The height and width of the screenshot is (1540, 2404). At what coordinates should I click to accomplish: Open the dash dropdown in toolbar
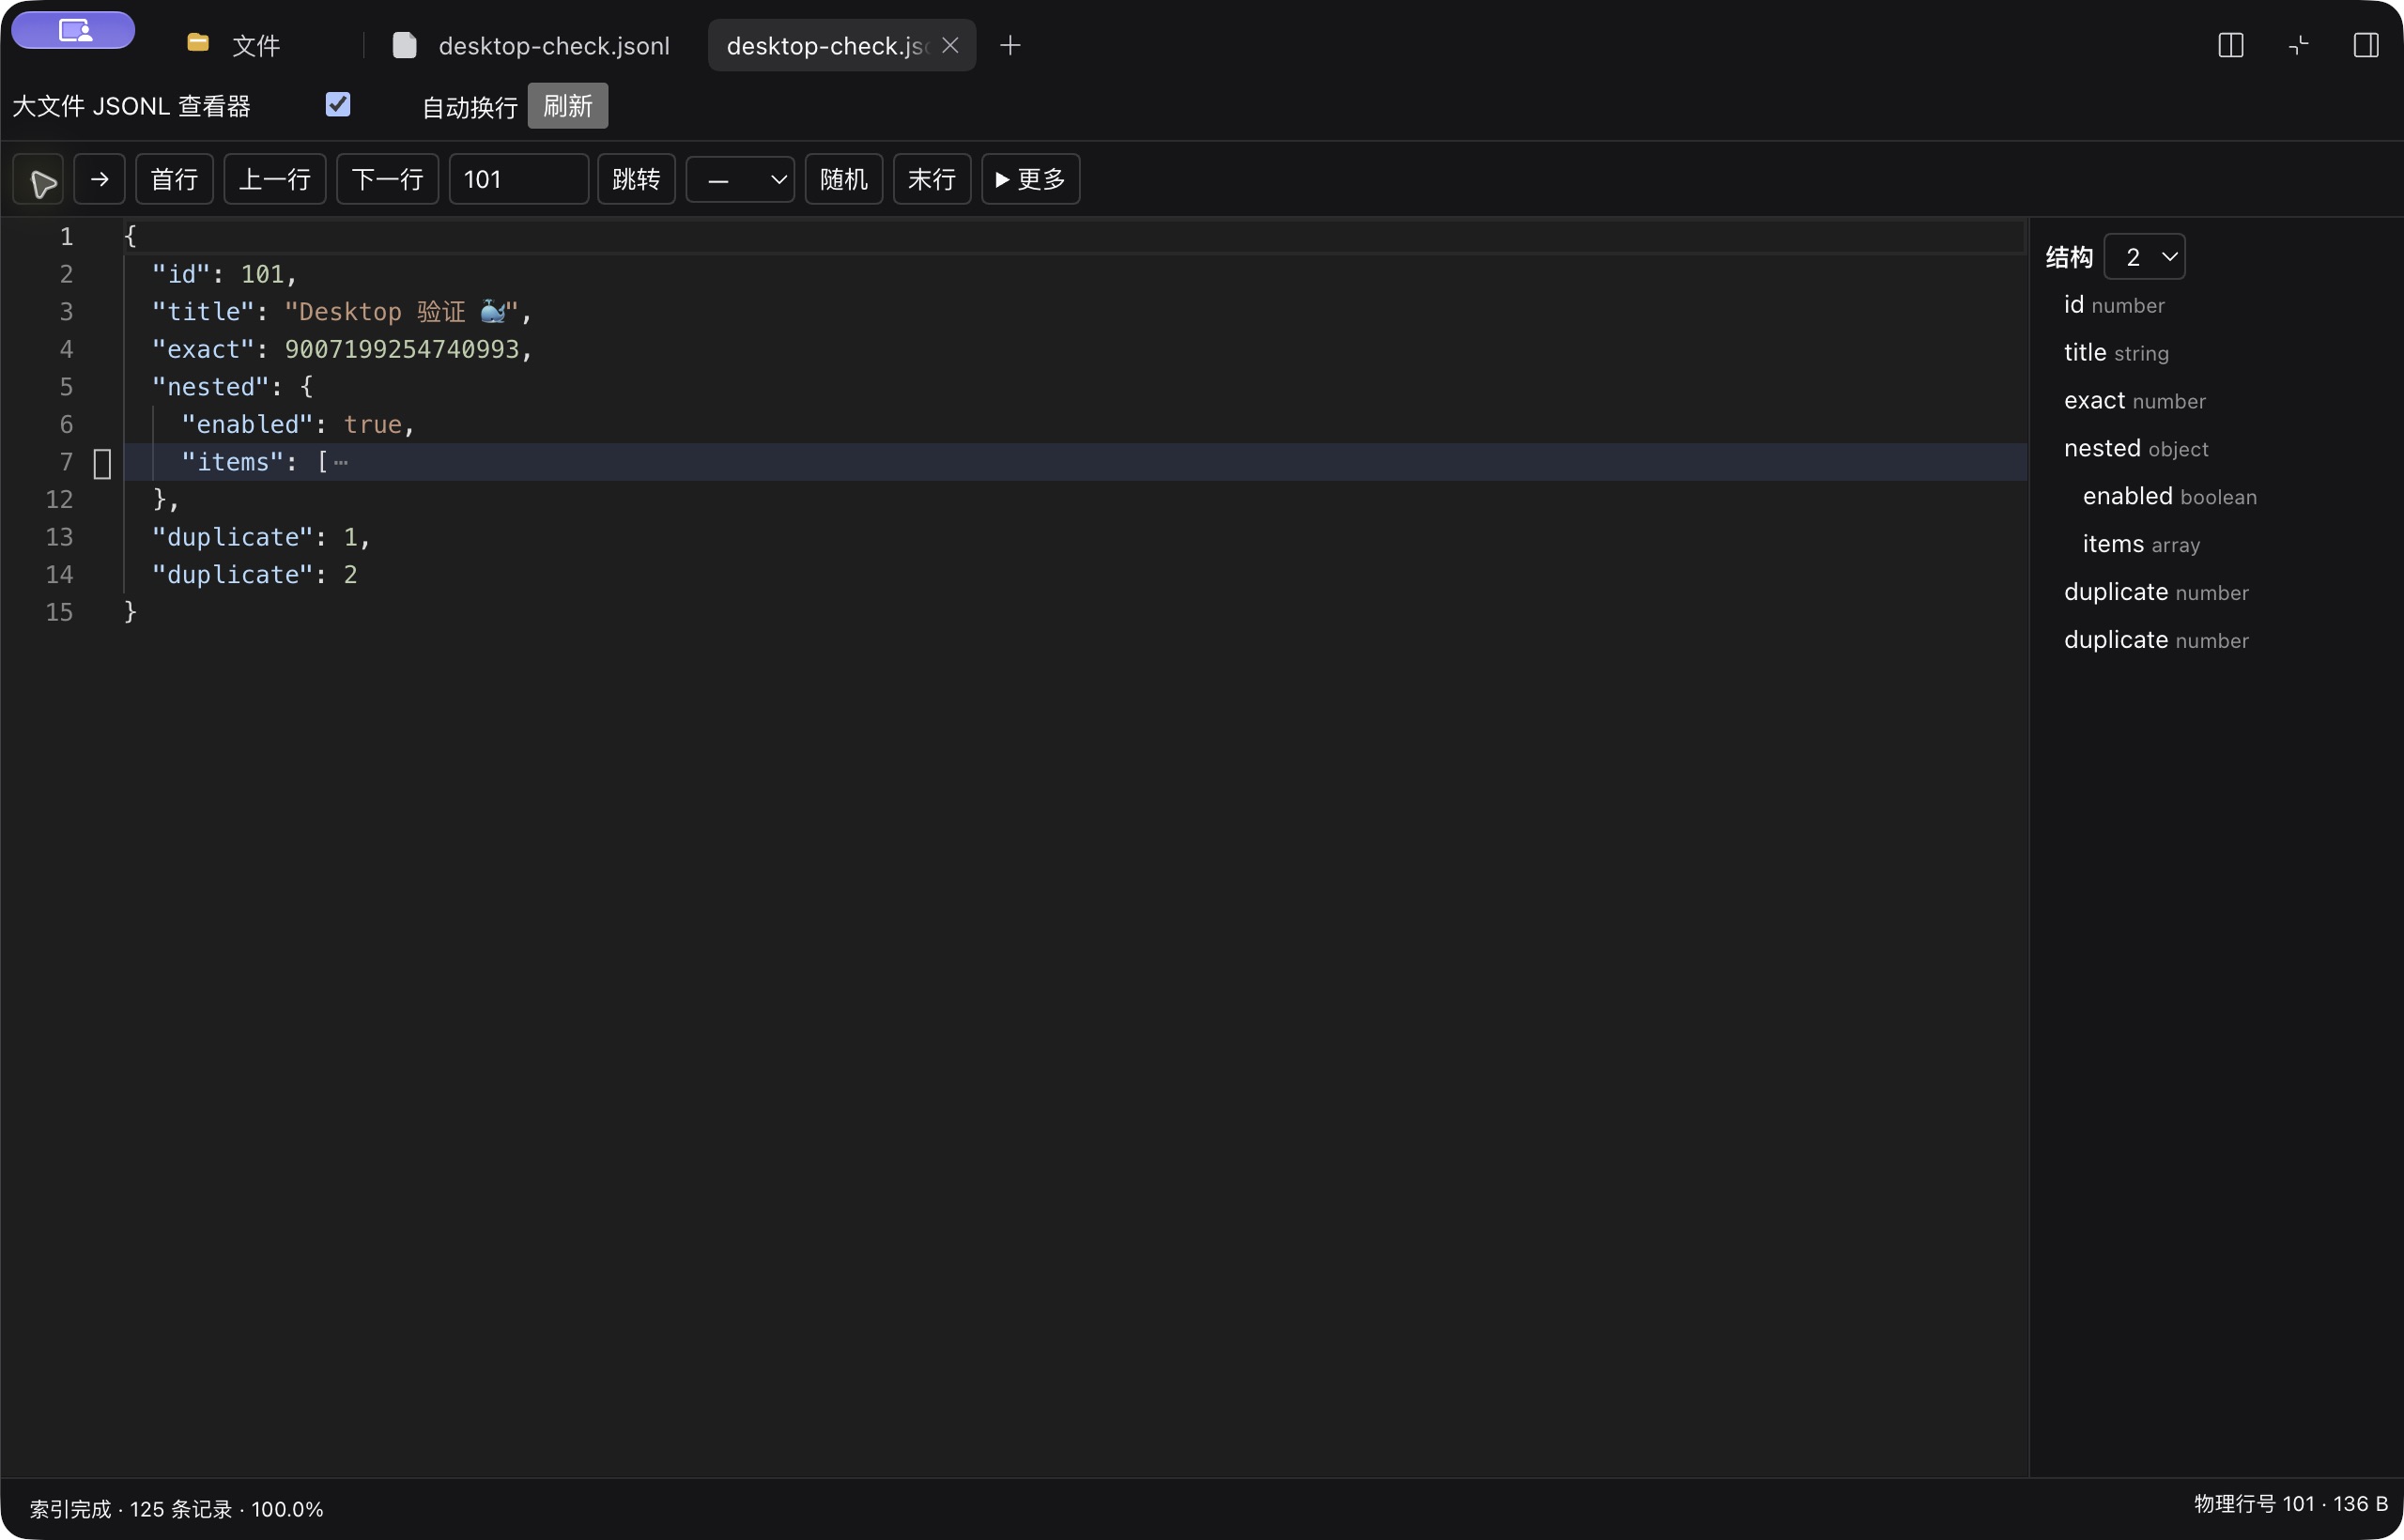740,179
